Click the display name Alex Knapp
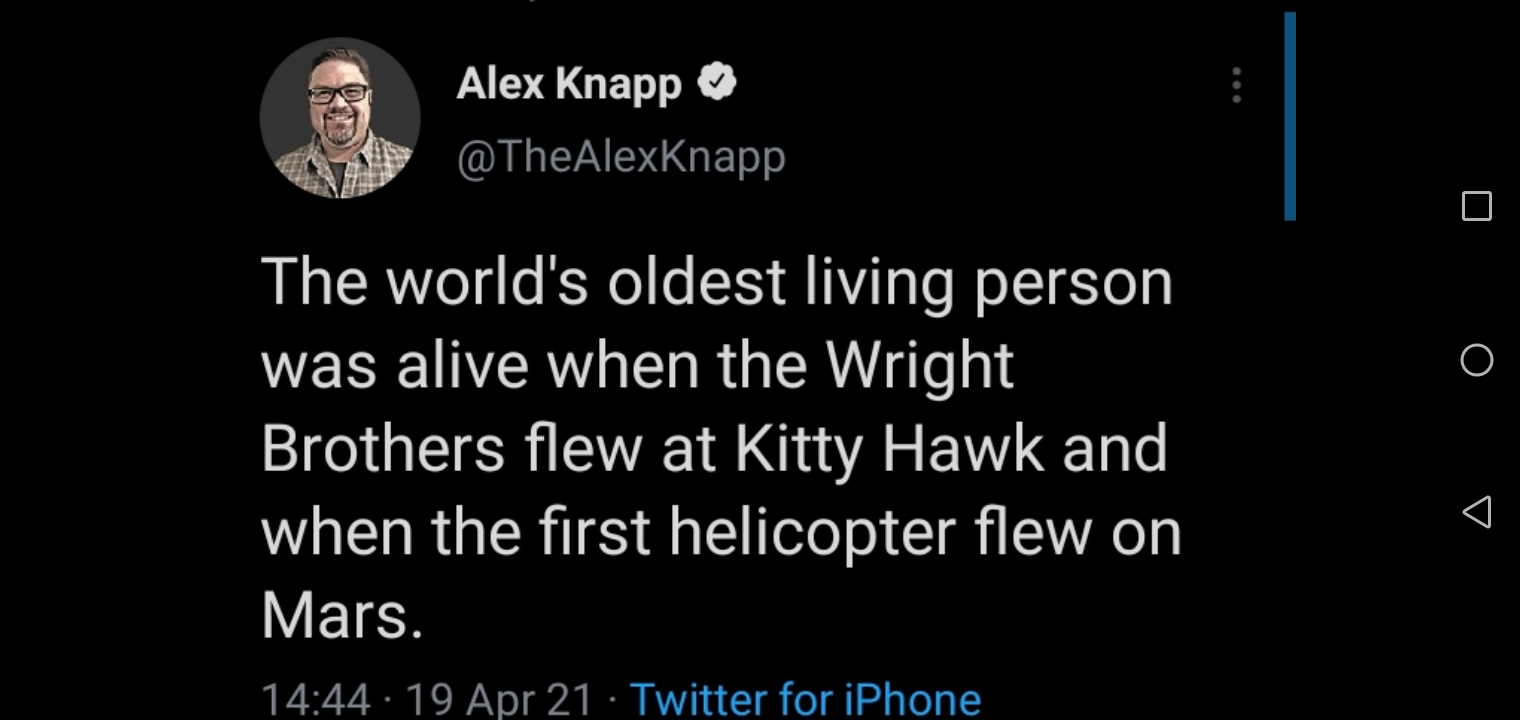Viewport: 1520px width, 720px height. click(568, 84)
